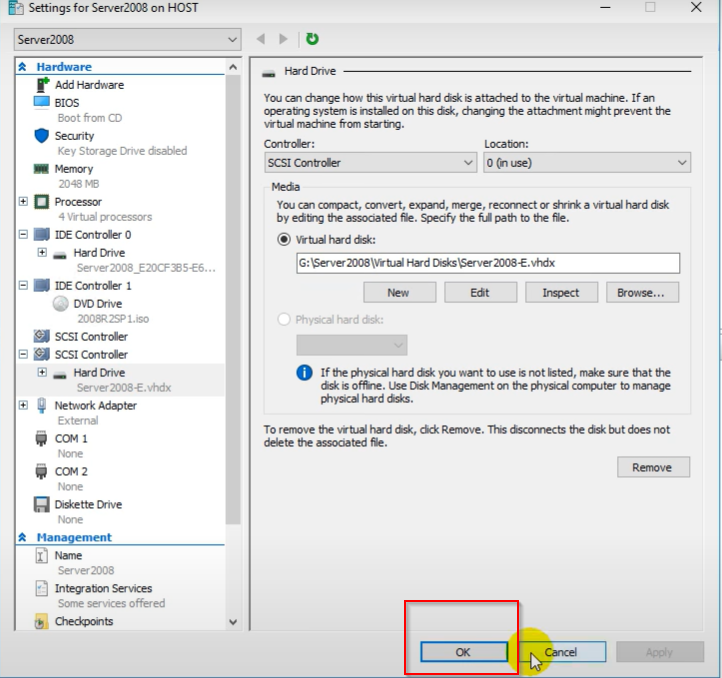Click the forward navigation arrow
Screen dimensions: 722x678
pyautogui.click(x=283, y=39)
